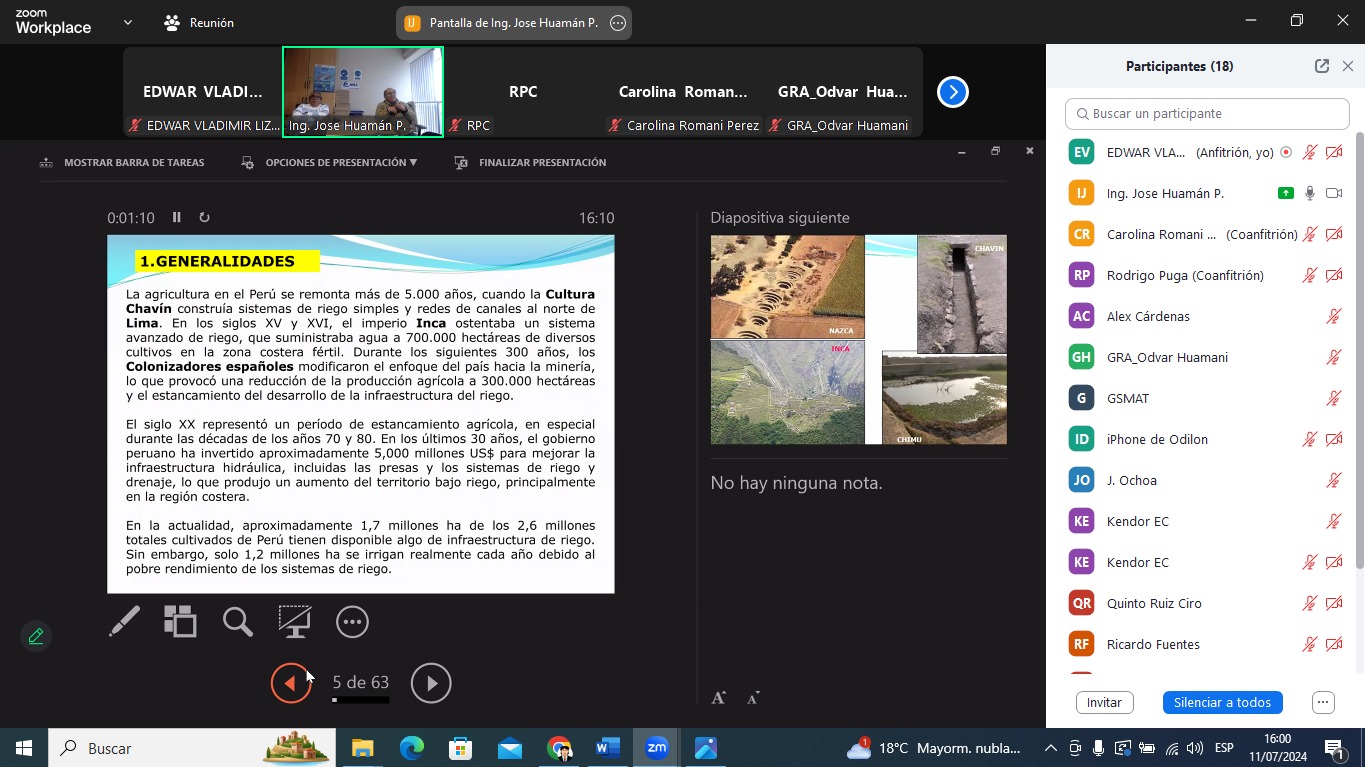The width and height of the screenshot is (1365, 767).
Task: Click the green annotation pencil icon
Action: click(36, 636)
